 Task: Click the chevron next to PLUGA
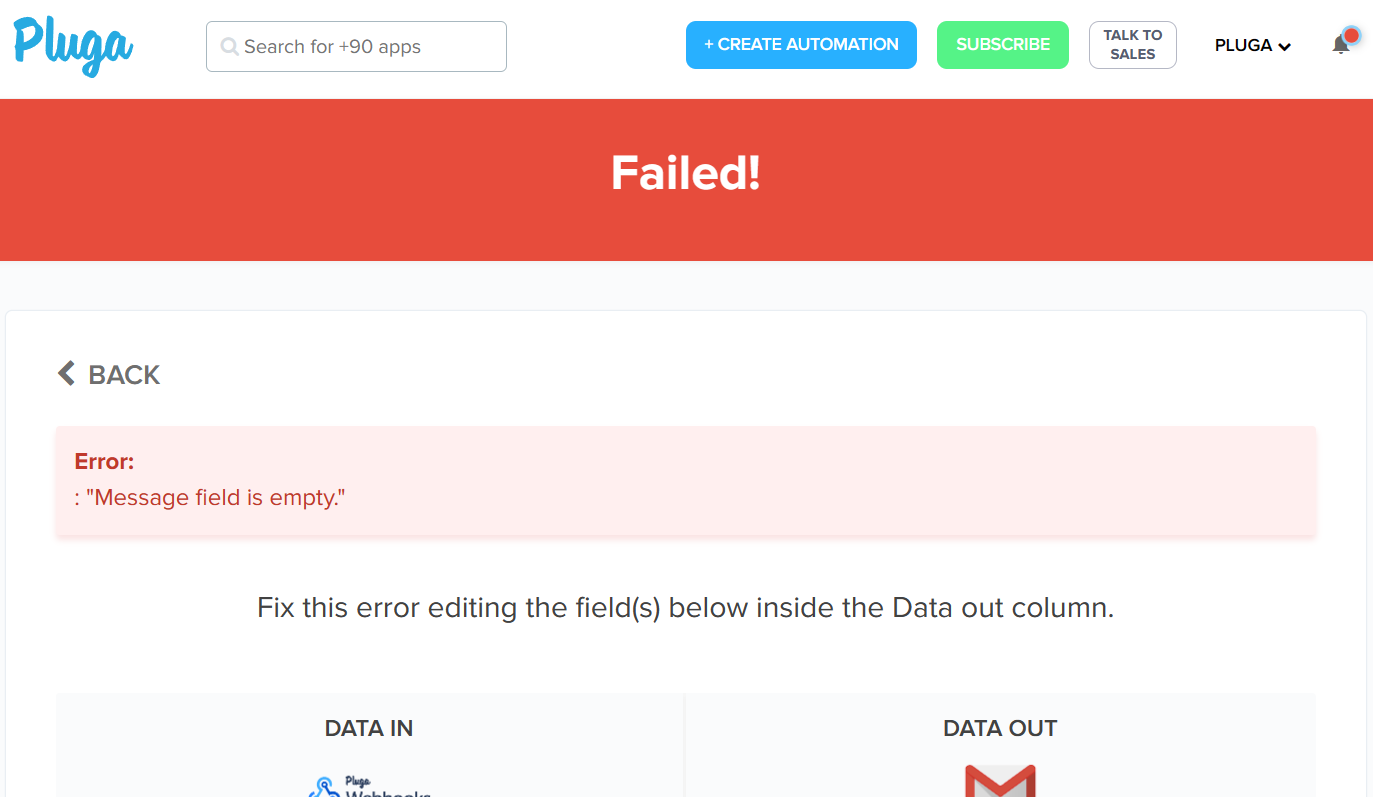(x=1284, y=46)
